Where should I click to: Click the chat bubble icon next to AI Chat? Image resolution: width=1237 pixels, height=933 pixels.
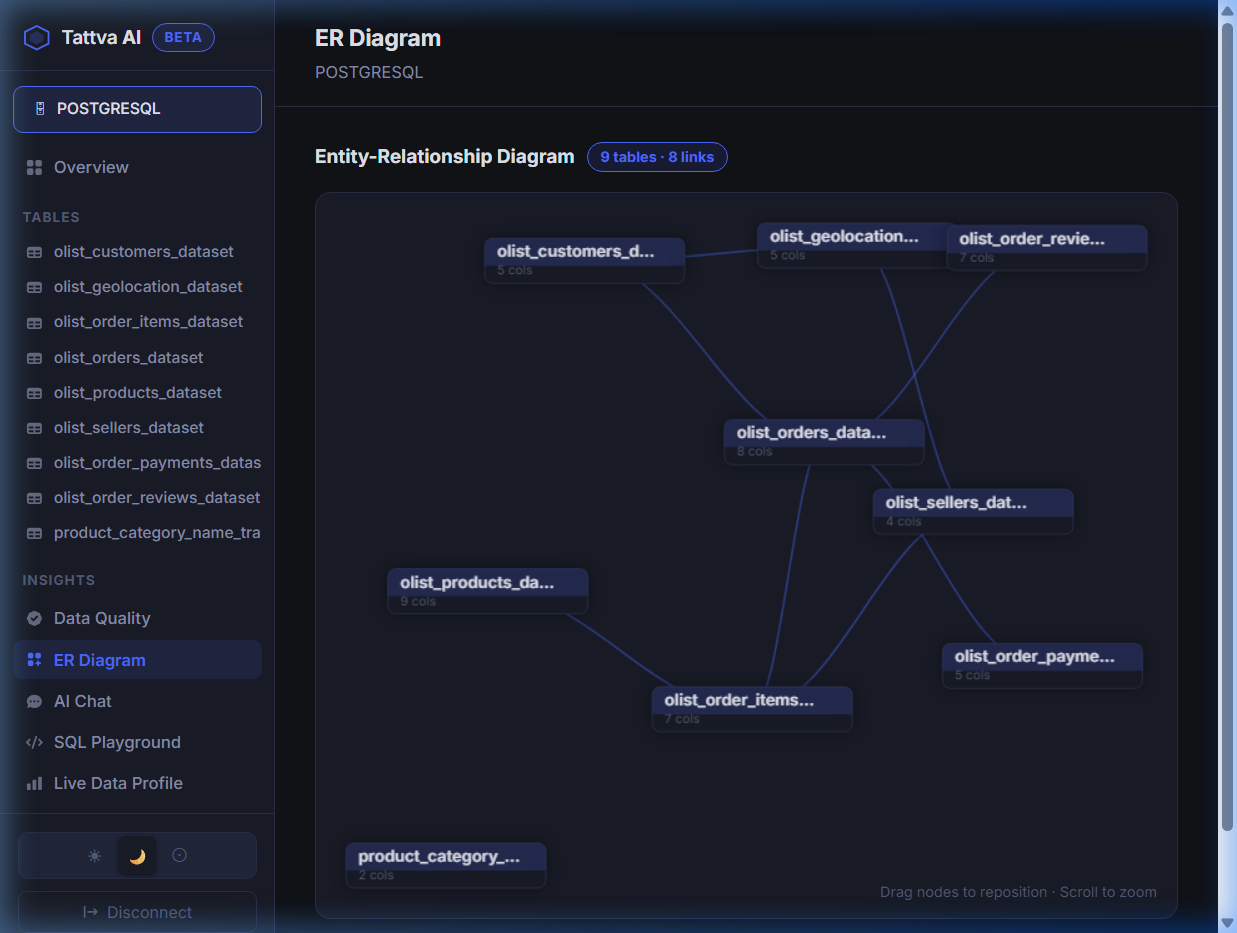click(x=33, y=701)
